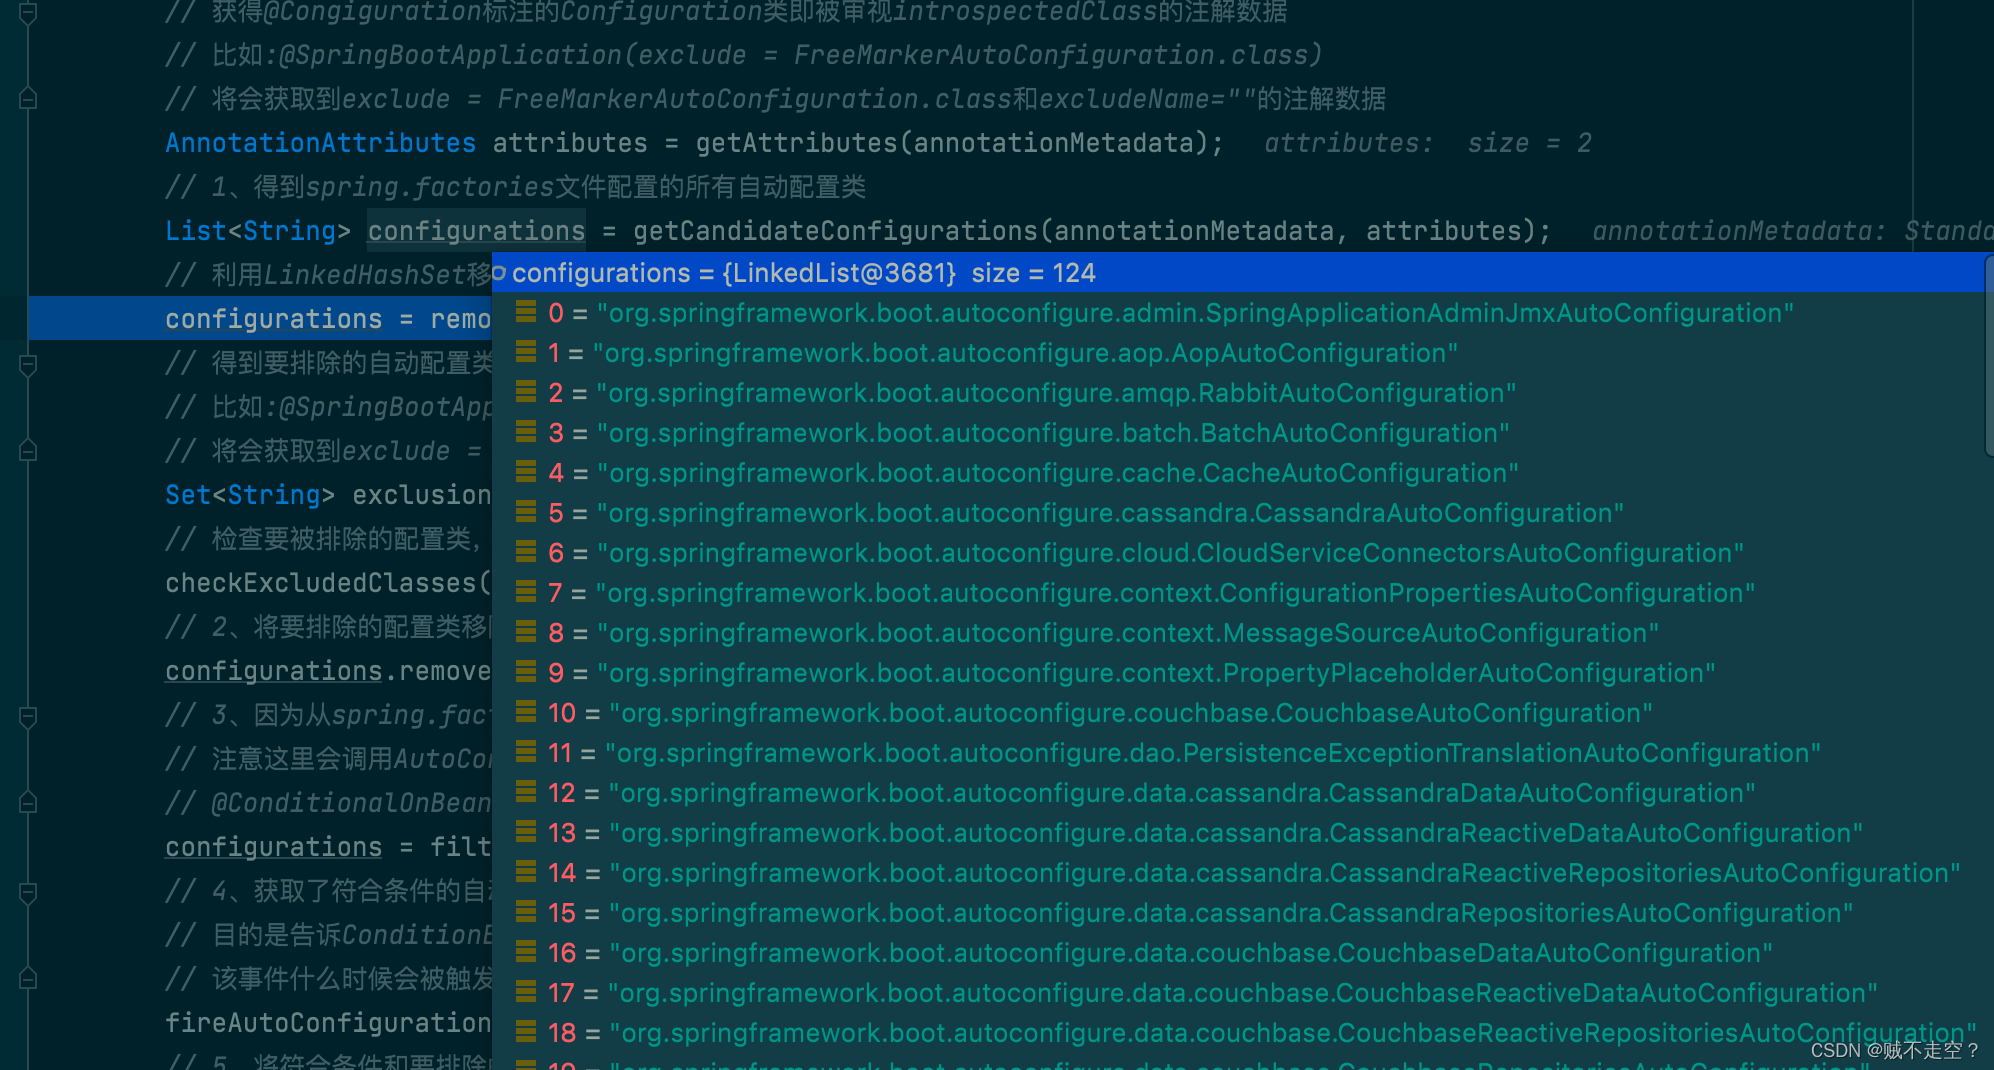Click the AnnotationAttributes type name
1994x1070 pixels.
(320, 143)
